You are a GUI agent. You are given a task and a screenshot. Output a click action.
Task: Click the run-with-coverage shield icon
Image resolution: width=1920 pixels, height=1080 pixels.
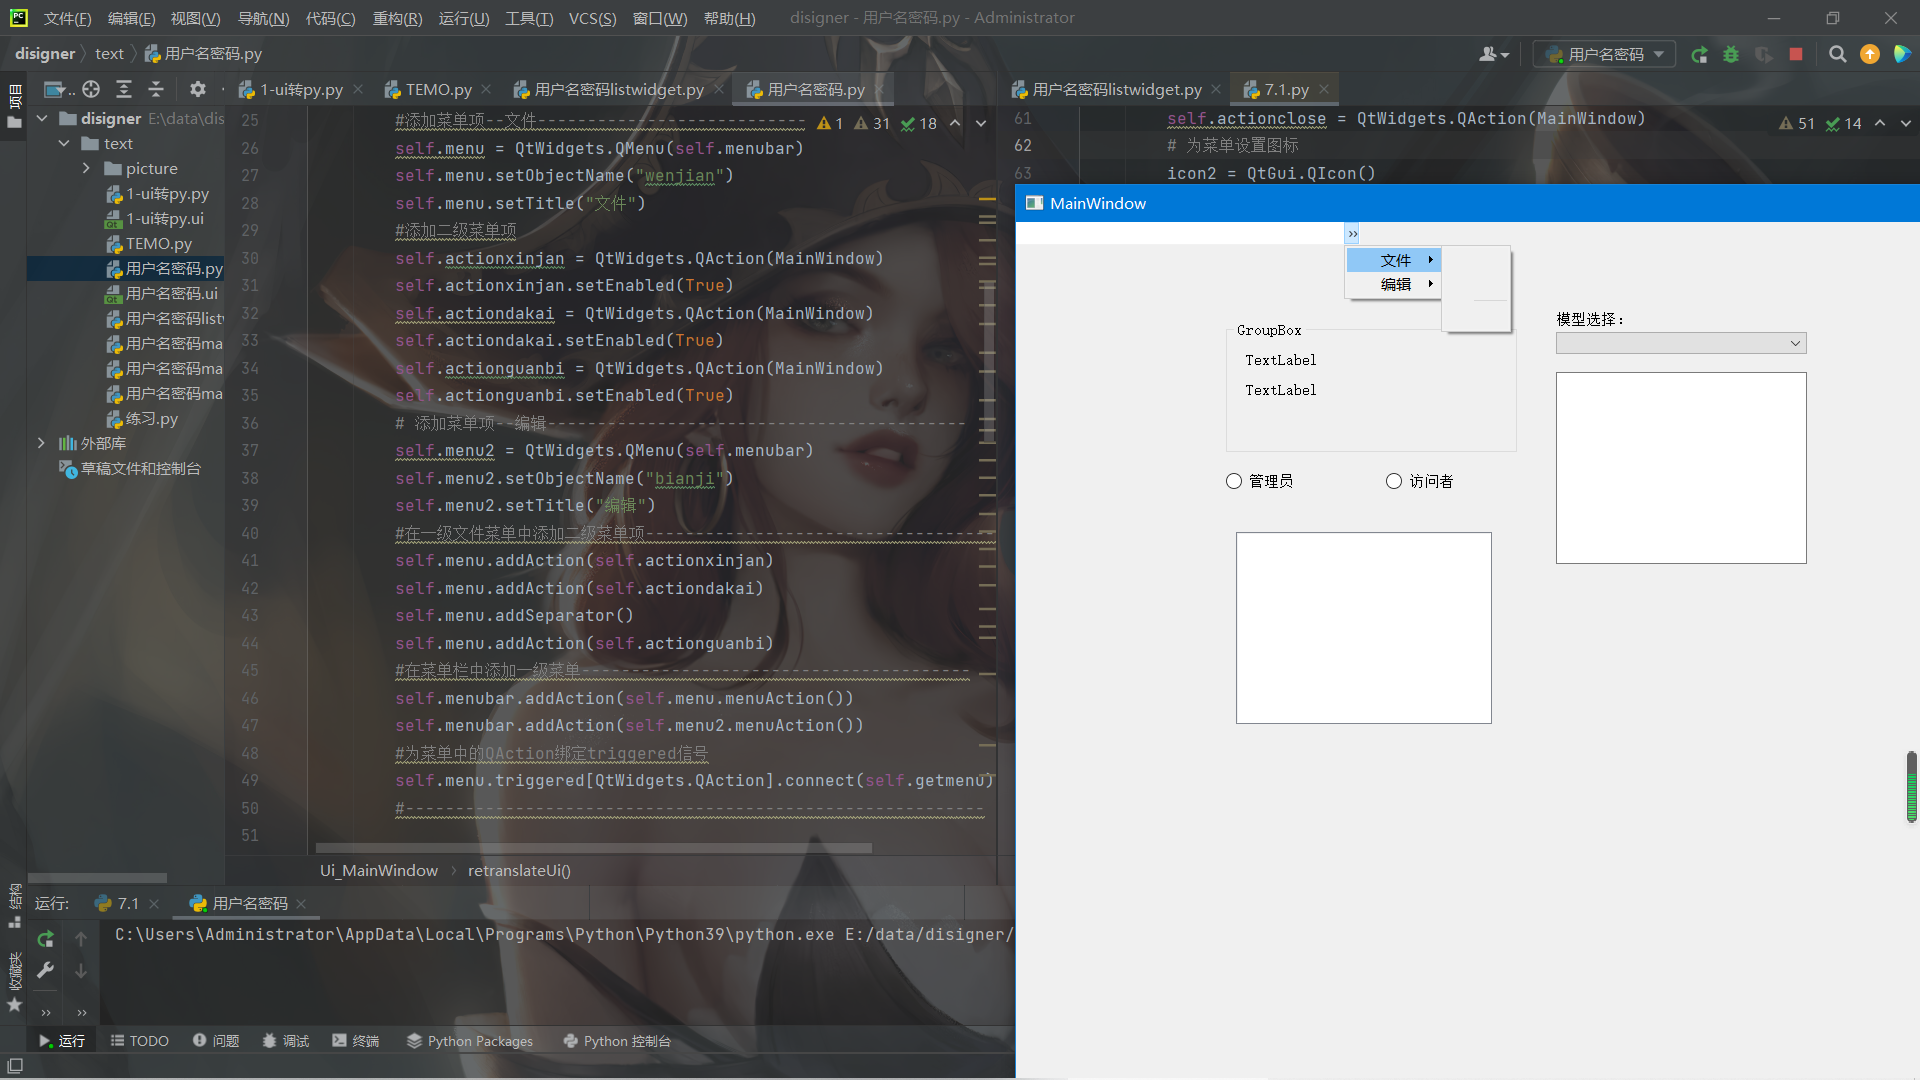(x=1764, y=55)
